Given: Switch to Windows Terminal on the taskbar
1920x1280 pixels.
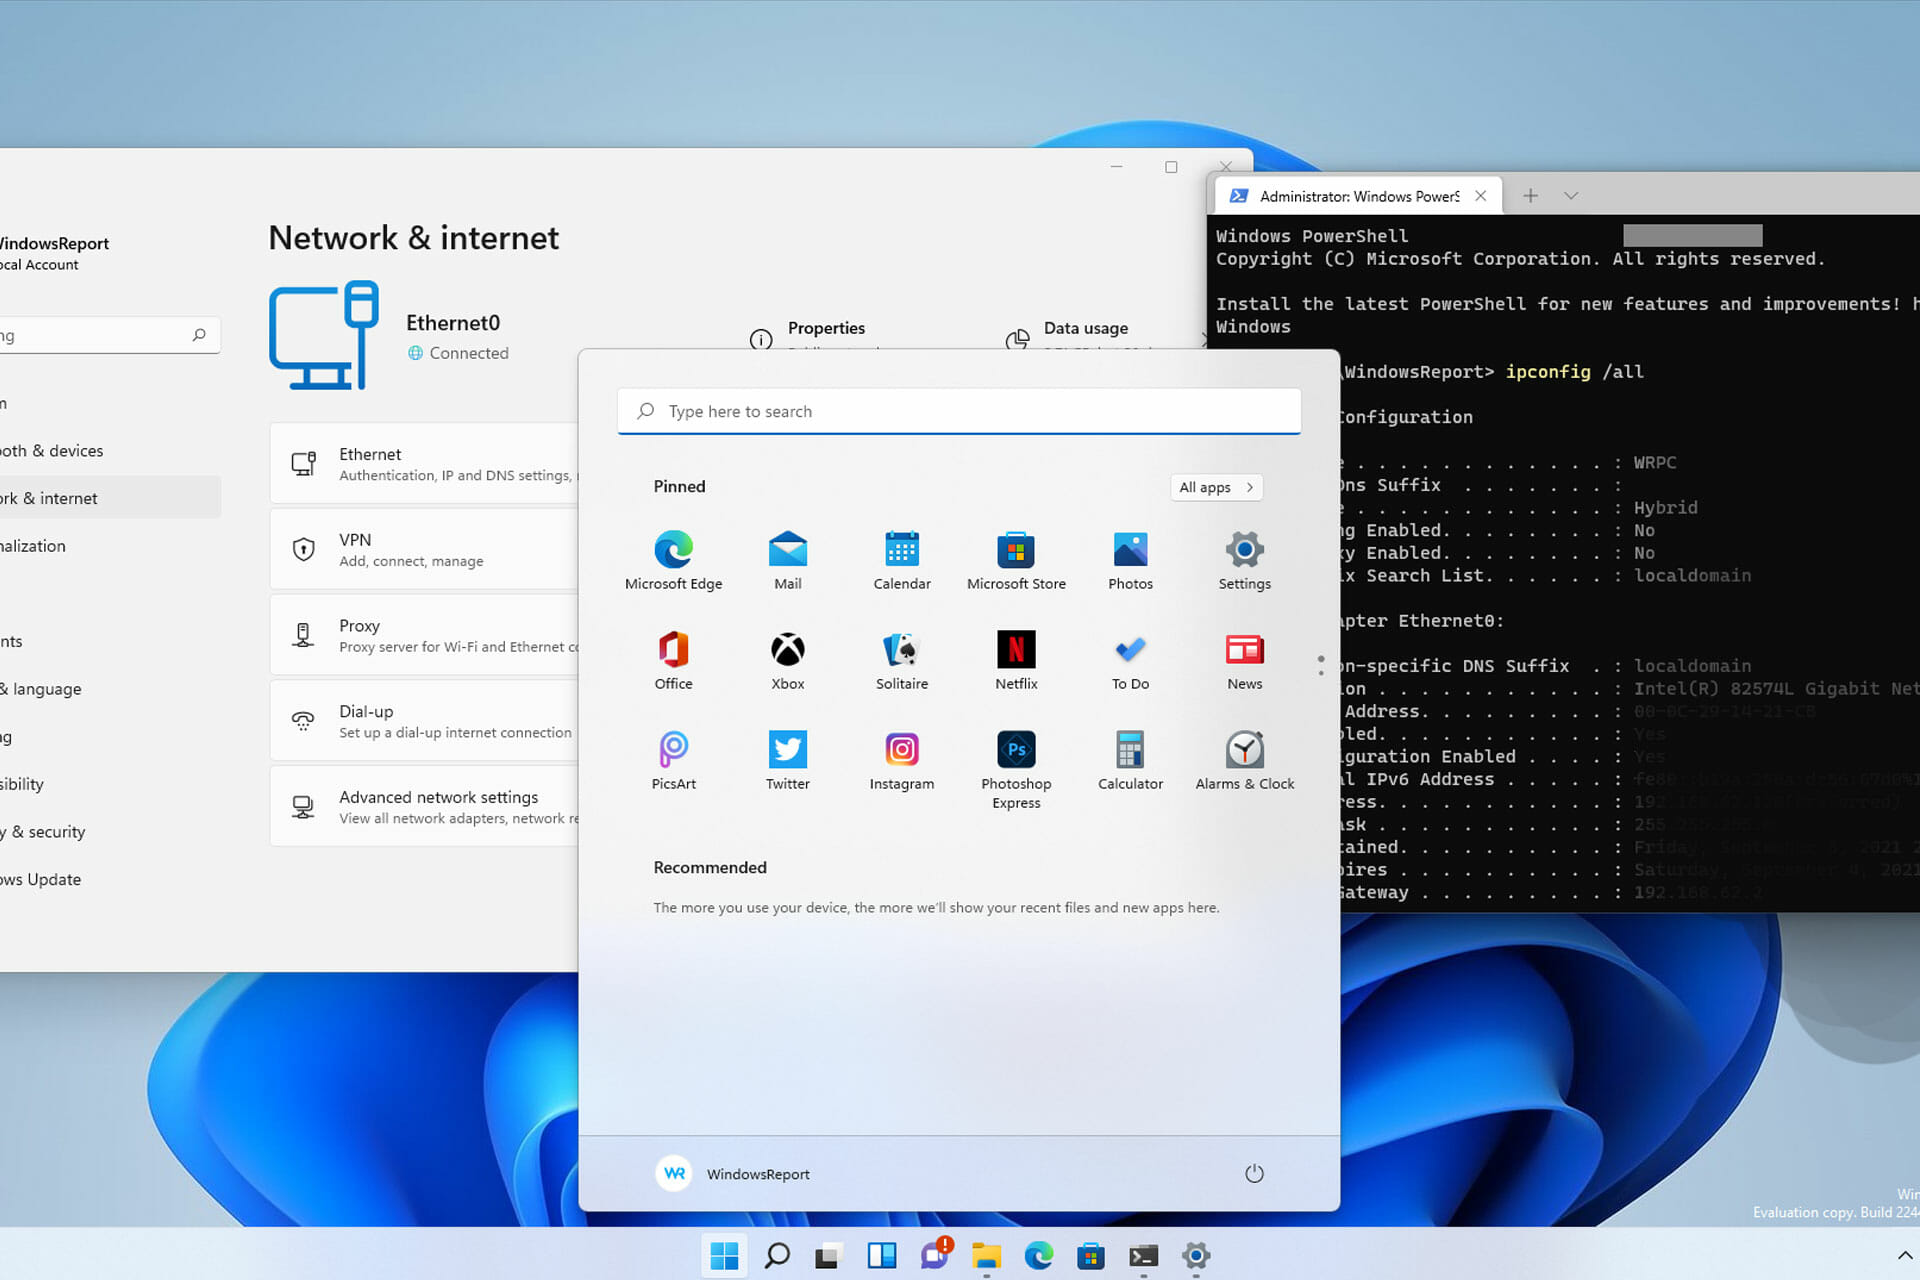Looking at the screenshot, I should click(x=1144, y=1255).
